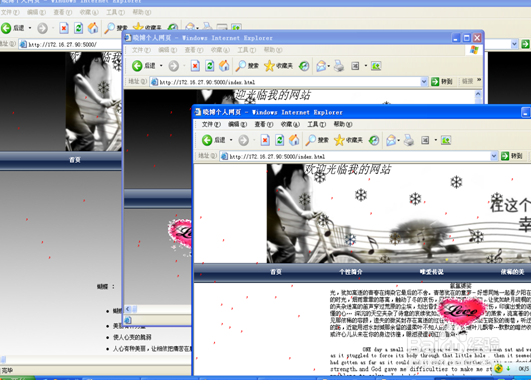The width and height of the screenshot is (531, 380).
Task: Stop loading in middle IE window
Action: pyautogui.click(x=195, y=65)
